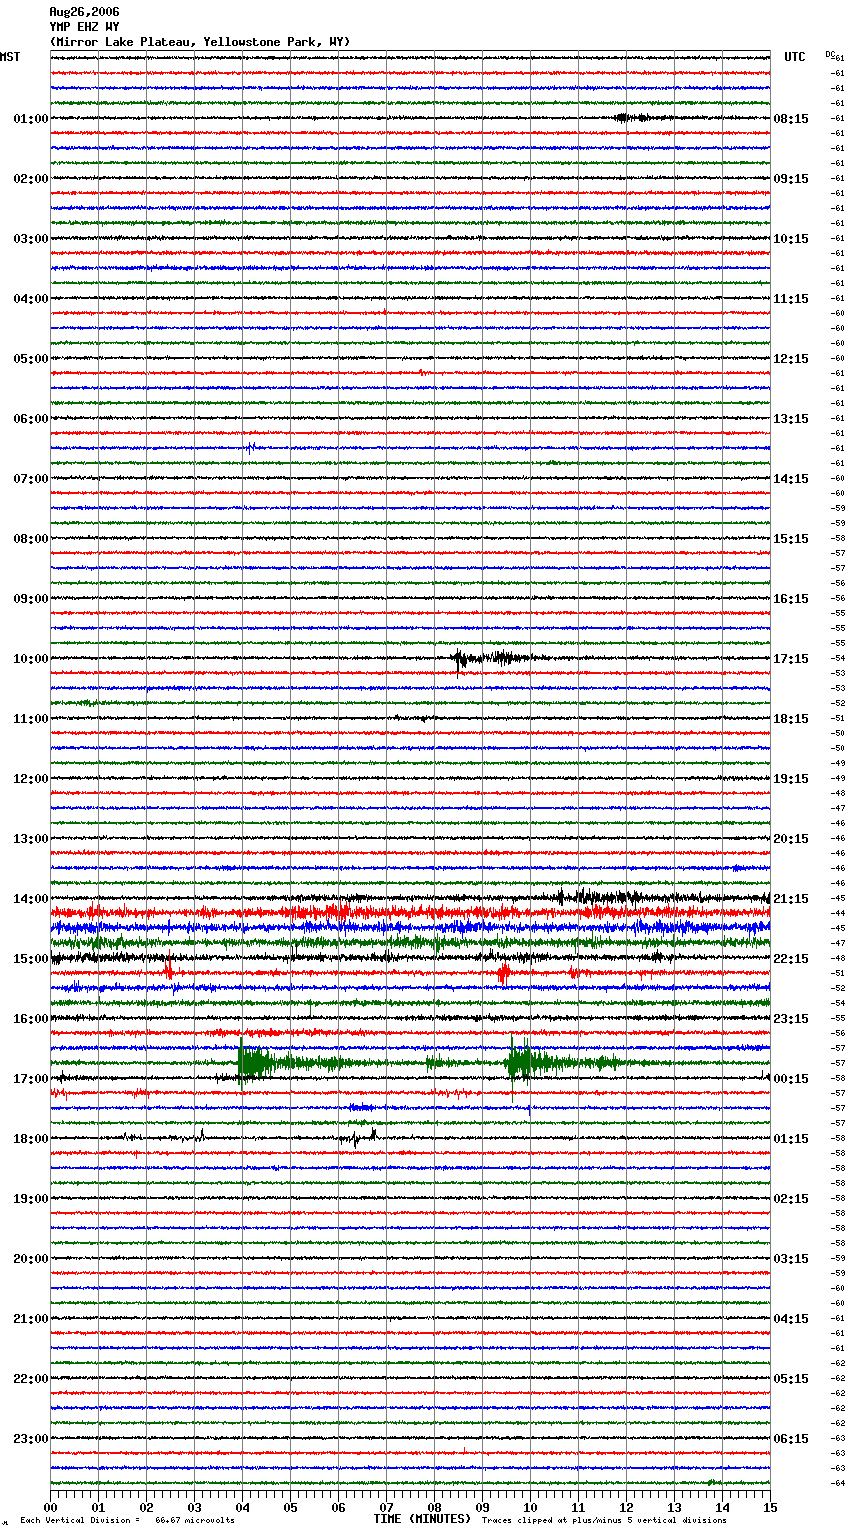Screen dimensions: 850x1534
Task: Click minute tick label 02 on axis
Action: (x=147, y=1507)
